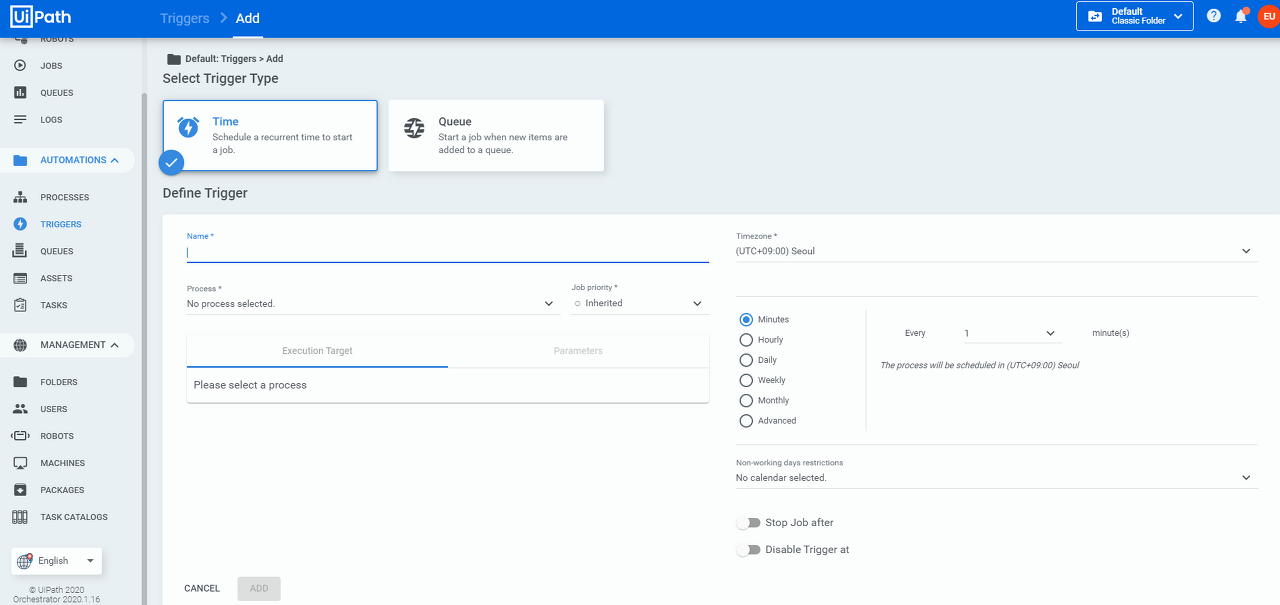Click the language globe icon
The image size is (1280, 605).
tap(25, 561)
